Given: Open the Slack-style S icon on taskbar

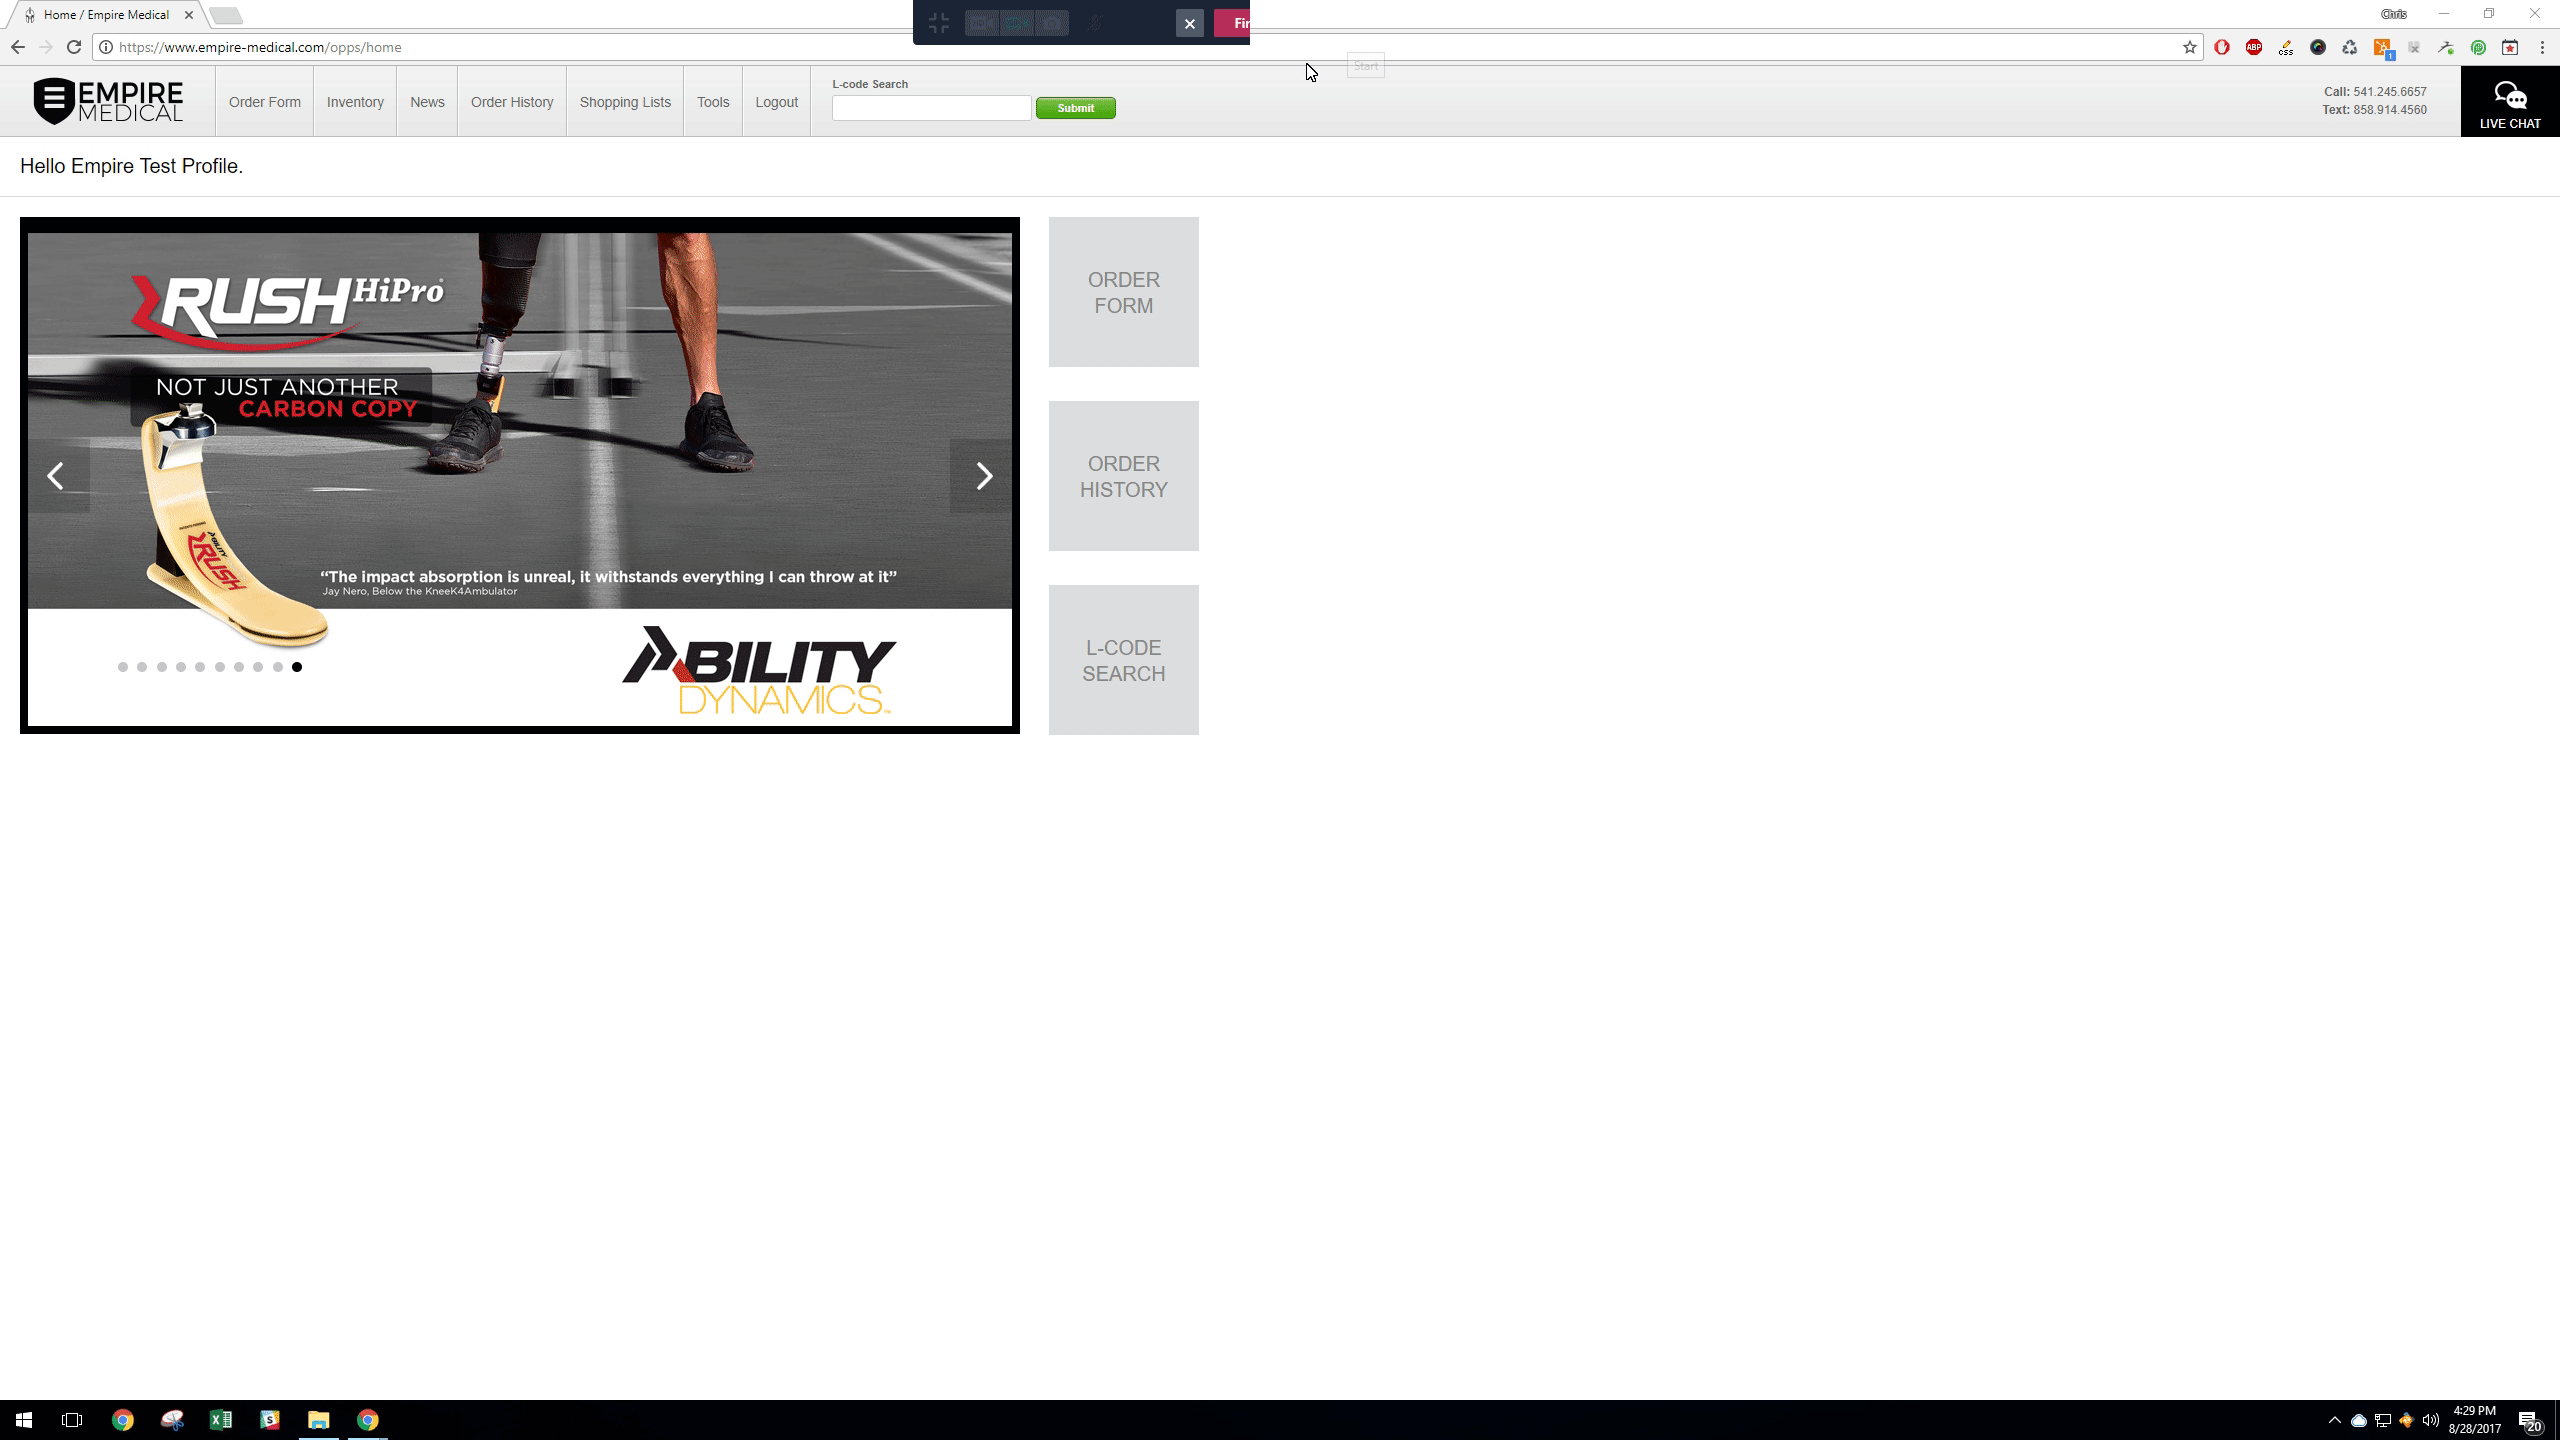Looking at the screenshot, I should 270,1420.
